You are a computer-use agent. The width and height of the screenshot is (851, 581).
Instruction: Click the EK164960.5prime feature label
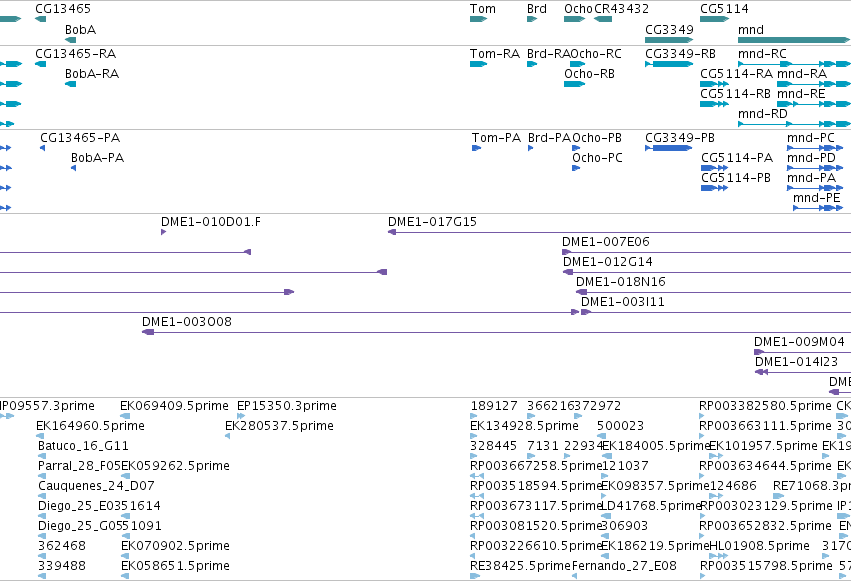click(x=91, y=426)
